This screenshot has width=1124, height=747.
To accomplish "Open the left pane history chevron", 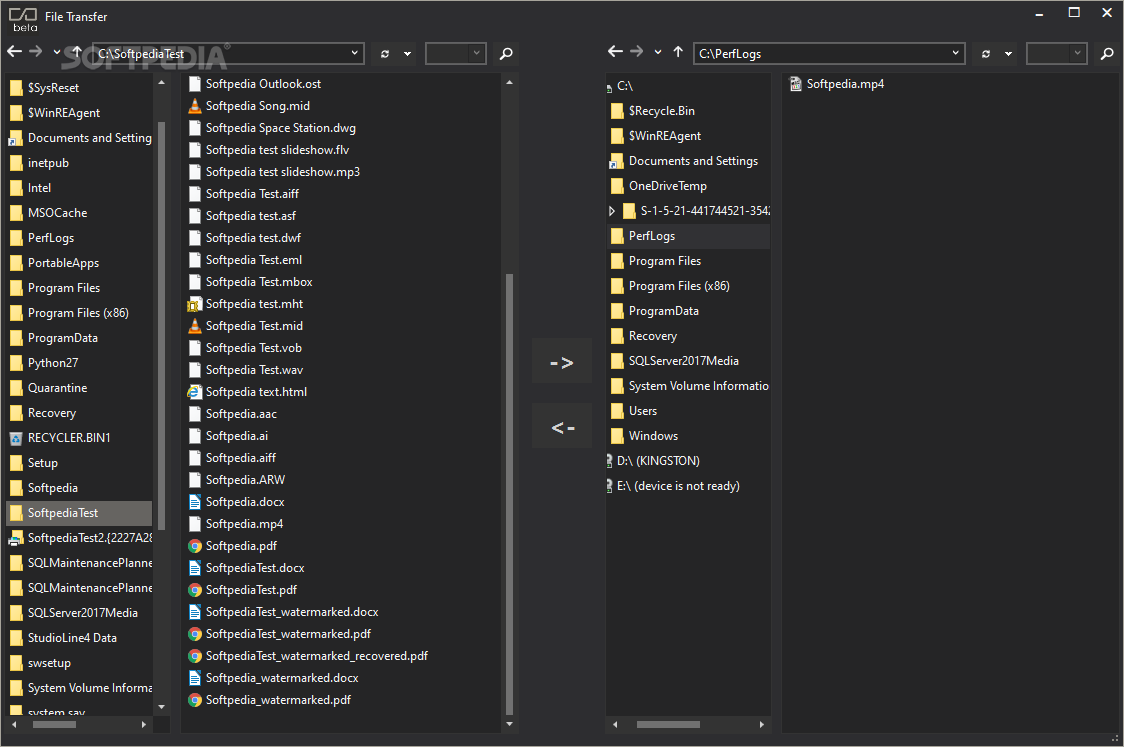I will tap(57, 52).
